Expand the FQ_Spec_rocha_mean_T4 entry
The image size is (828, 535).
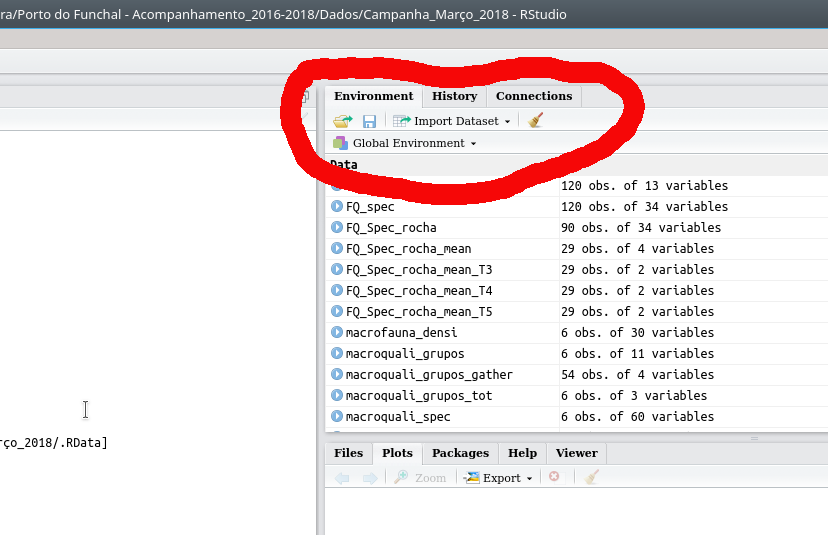[336, 290]
